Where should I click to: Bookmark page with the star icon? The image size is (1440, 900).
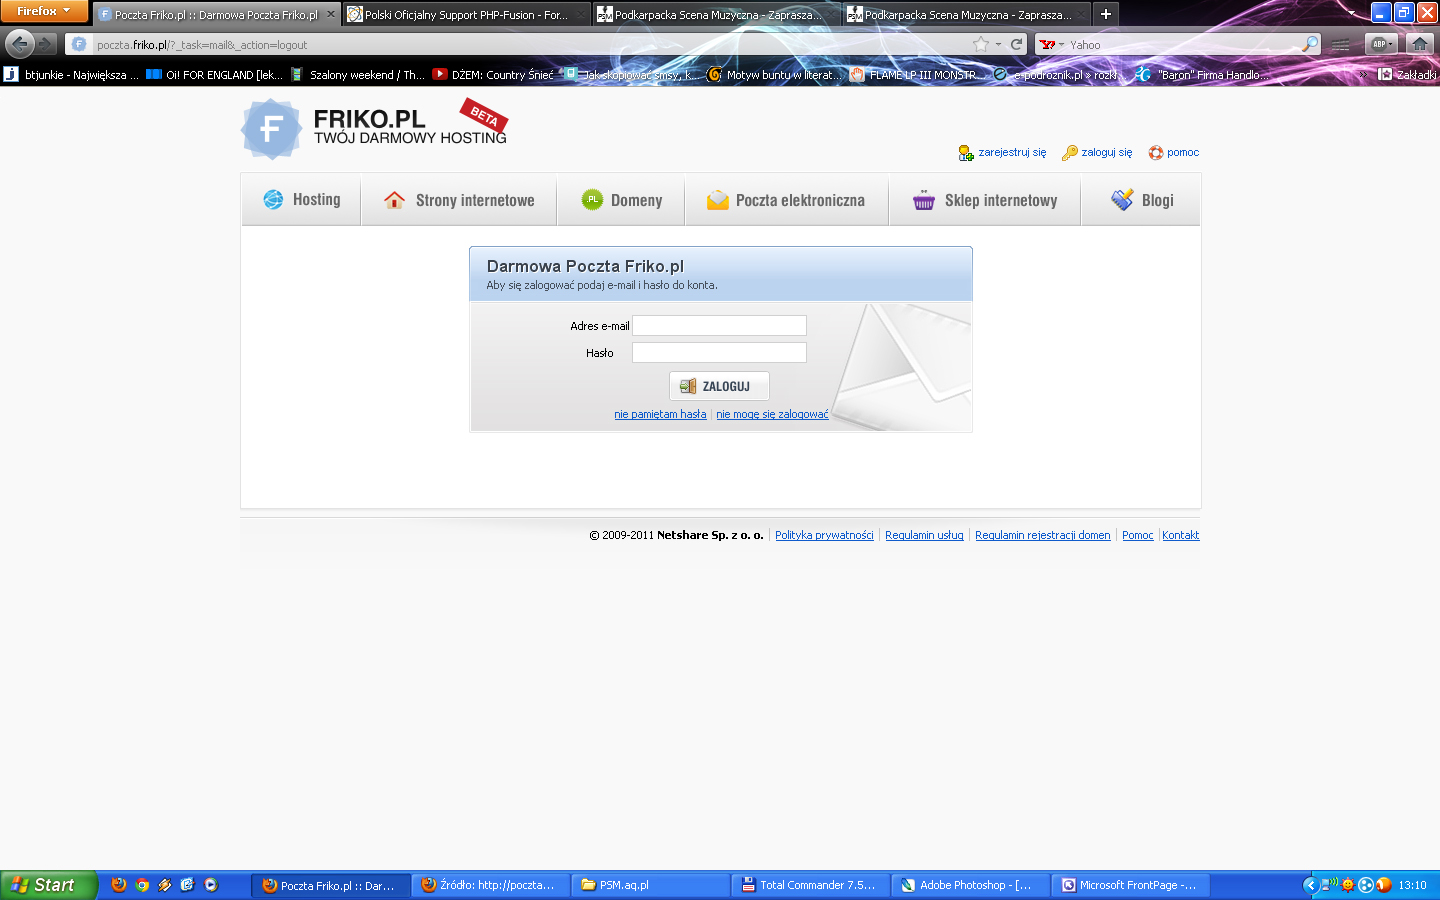coord(981,44)
